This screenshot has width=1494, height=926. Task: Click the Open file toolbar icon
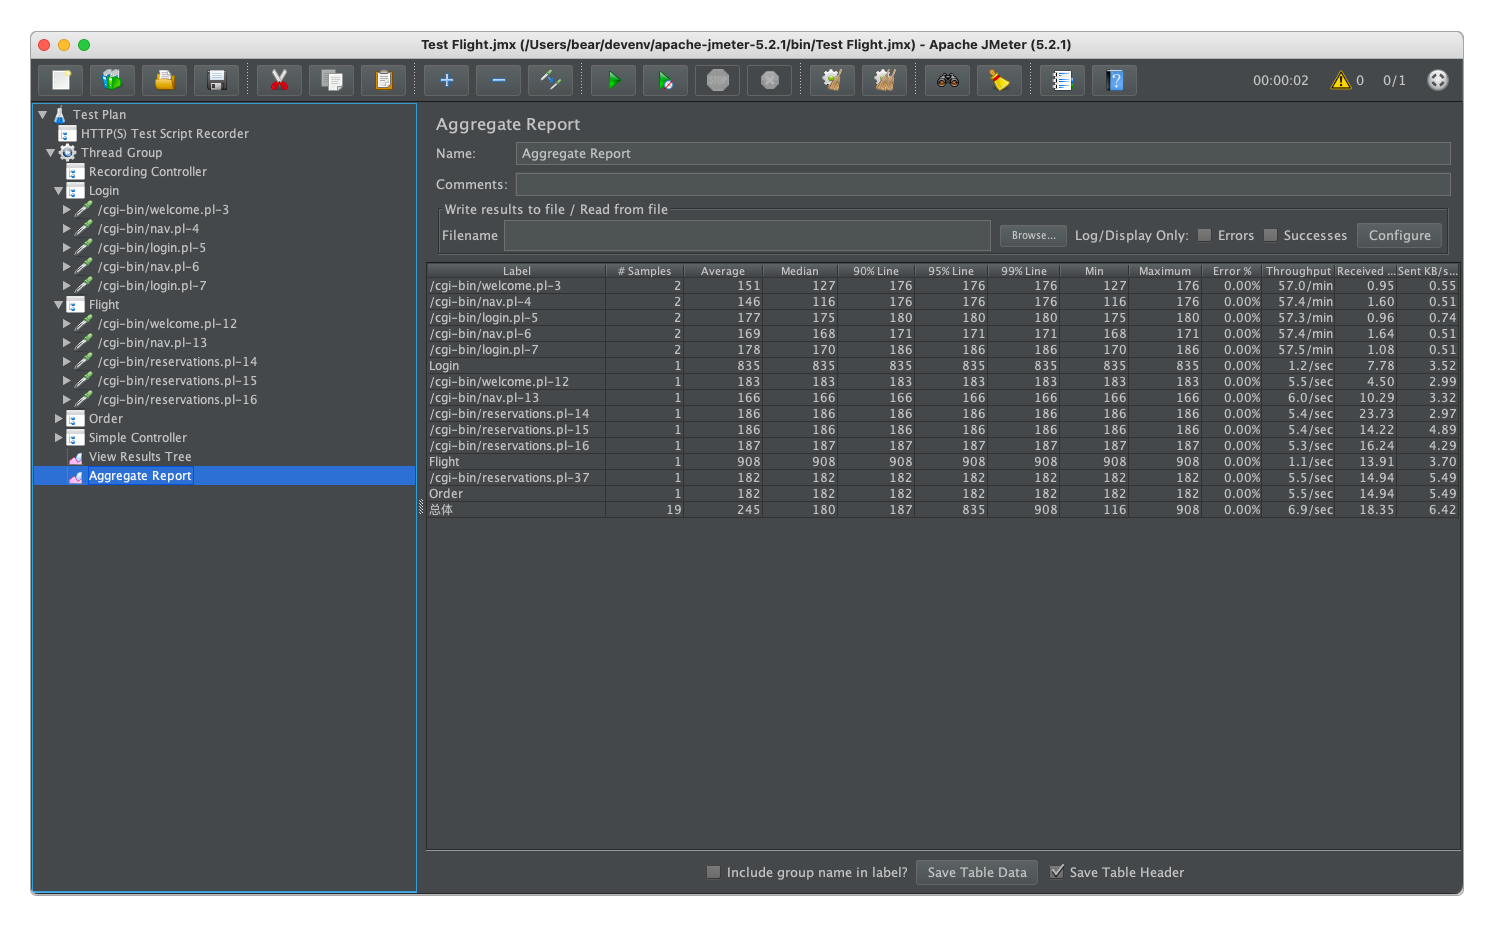(164, 80)
